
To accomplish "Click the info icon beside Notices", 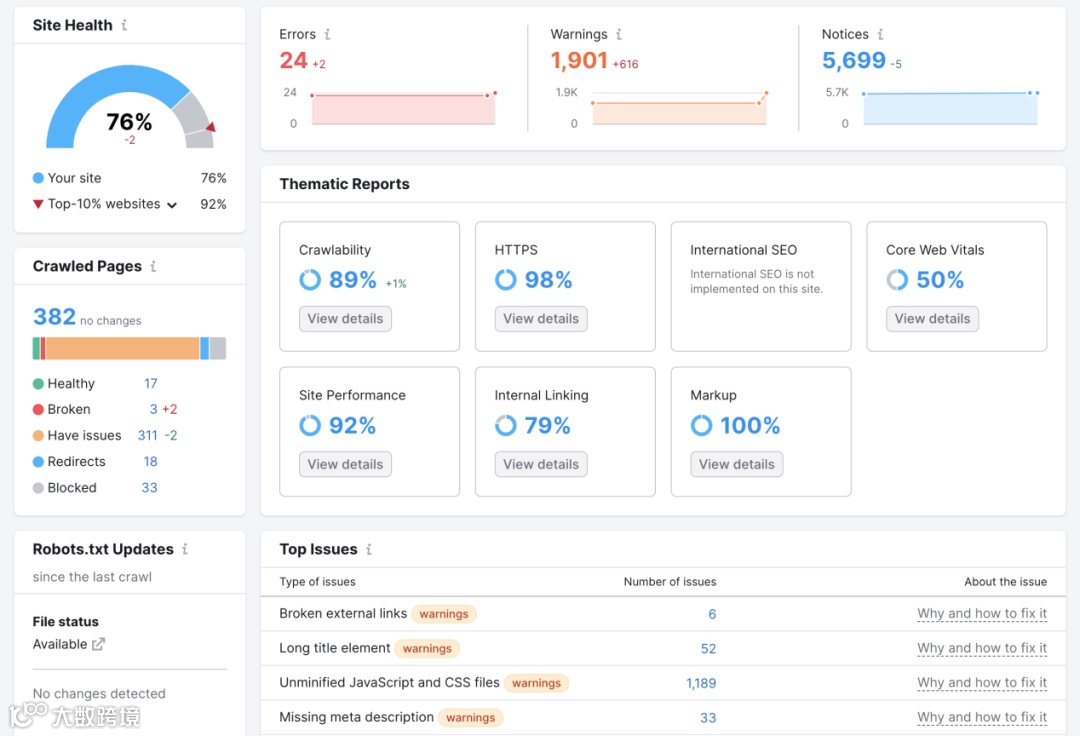I will (880, 34).
